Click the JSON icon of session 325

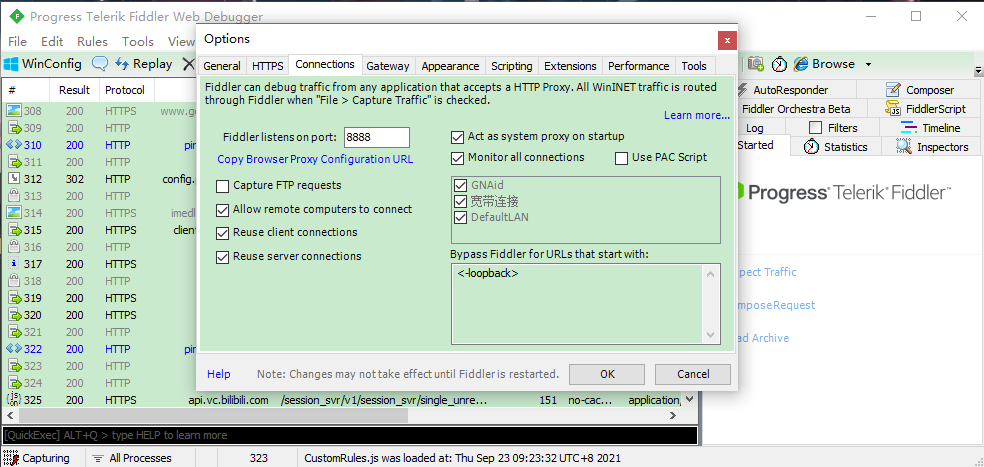point(14,399)
